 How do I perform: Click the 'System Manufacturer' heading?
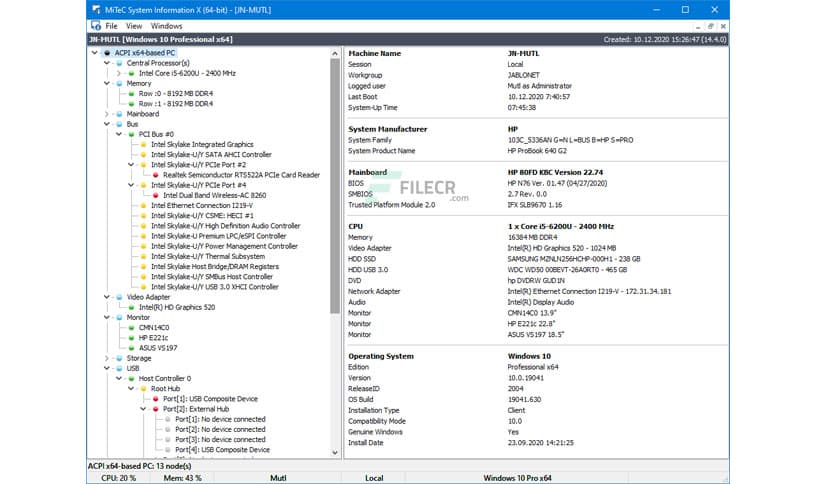click(388, 129)
